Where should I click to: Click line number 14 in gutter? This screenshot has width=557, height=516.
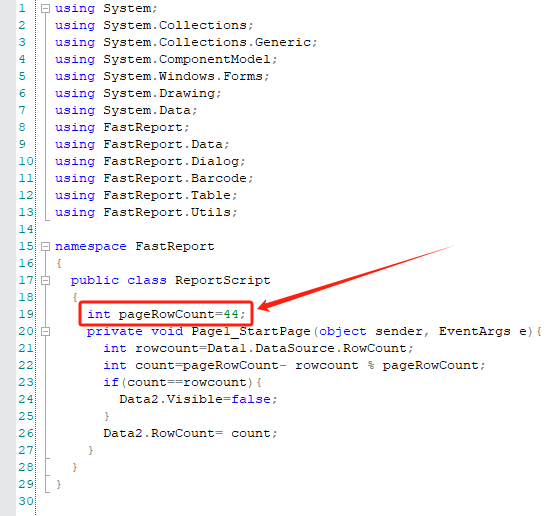click(26, 229)
